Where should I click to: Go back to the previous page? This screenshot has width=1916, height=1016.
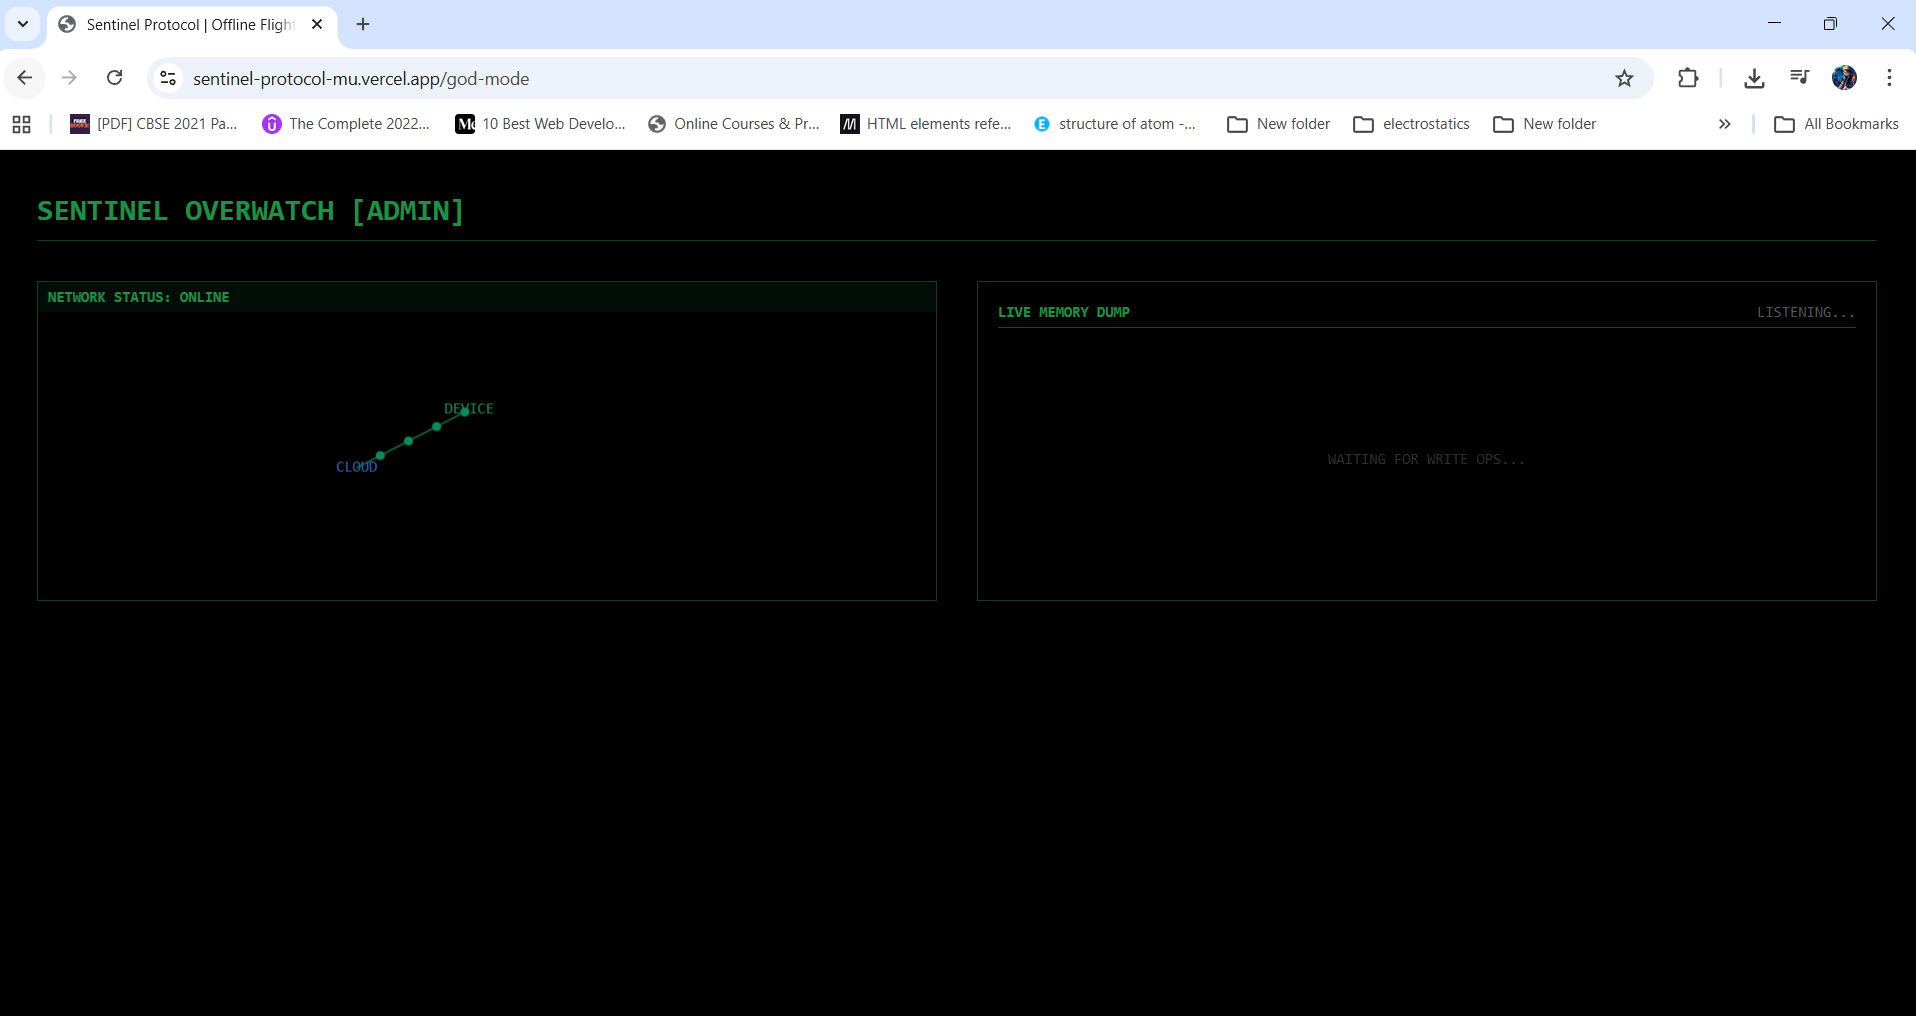25,78
